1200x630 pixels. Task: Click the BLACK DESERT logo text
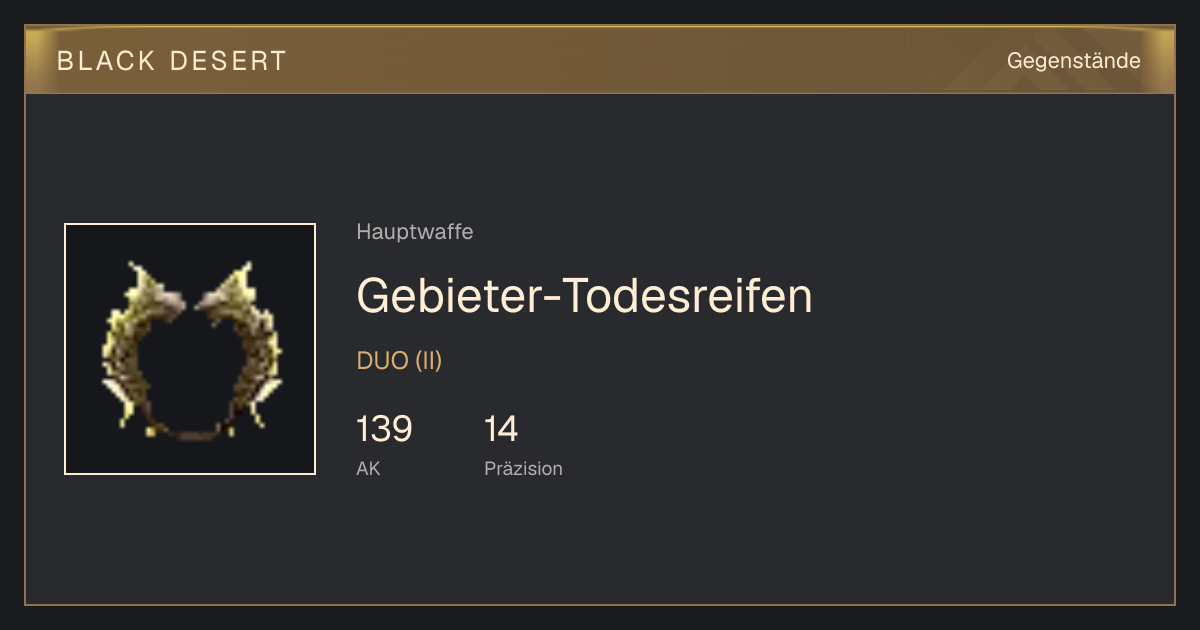point(171,61)
